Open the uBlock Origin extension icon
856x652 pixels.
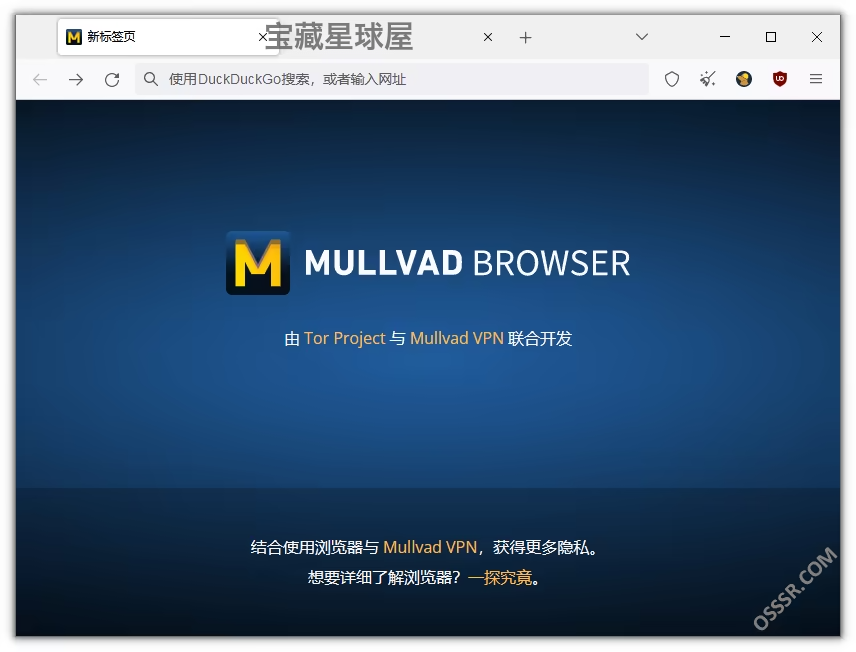(780, 79)
